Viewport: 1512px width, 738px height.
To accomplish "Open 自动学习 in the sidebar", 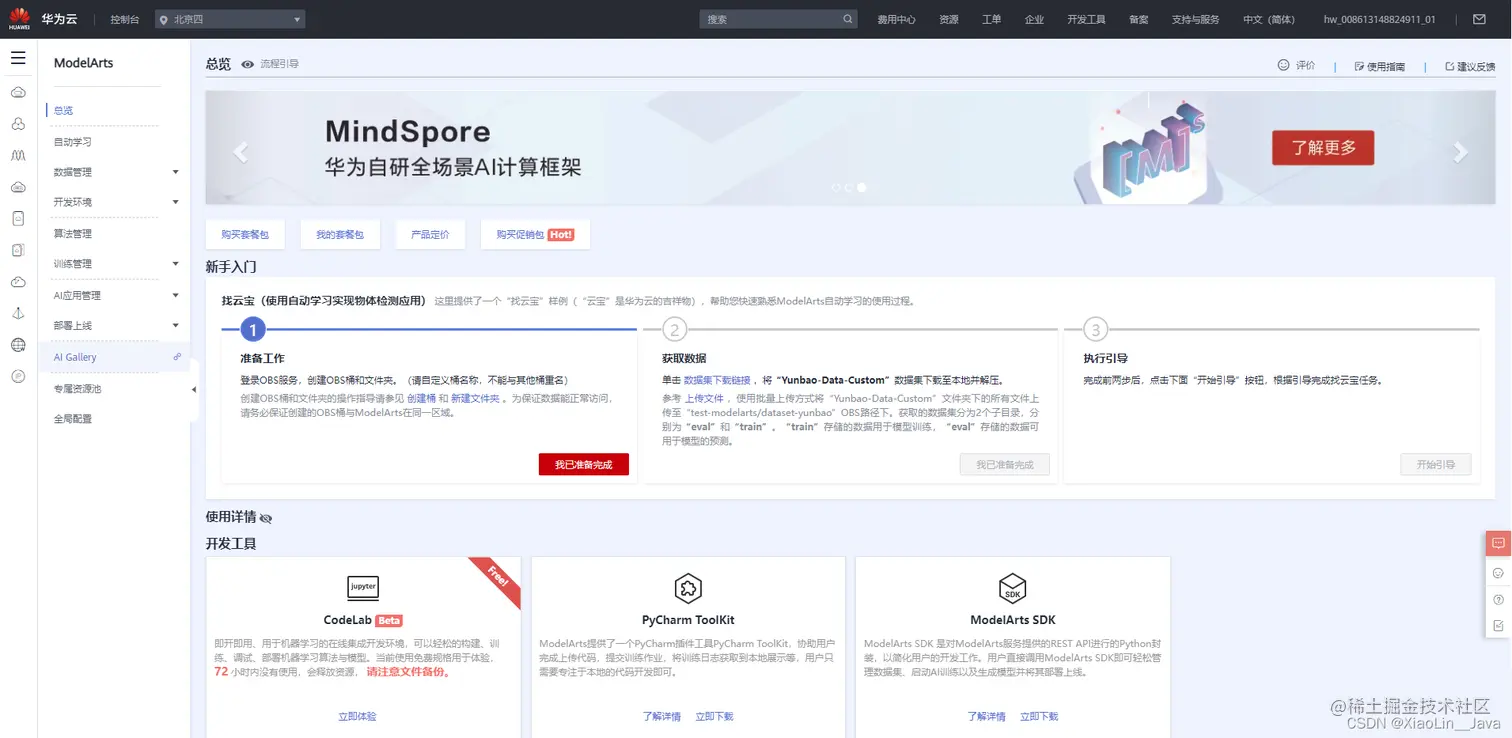I will click(72, 142).
